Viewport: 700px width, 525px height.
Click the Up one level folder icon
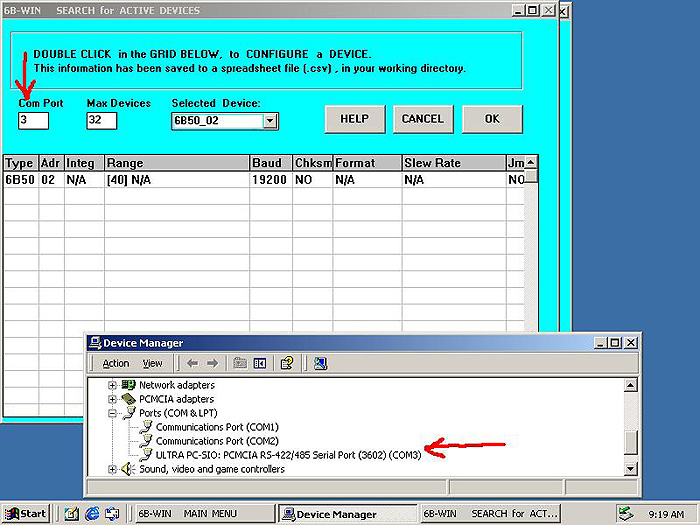(x=240, y=363)
